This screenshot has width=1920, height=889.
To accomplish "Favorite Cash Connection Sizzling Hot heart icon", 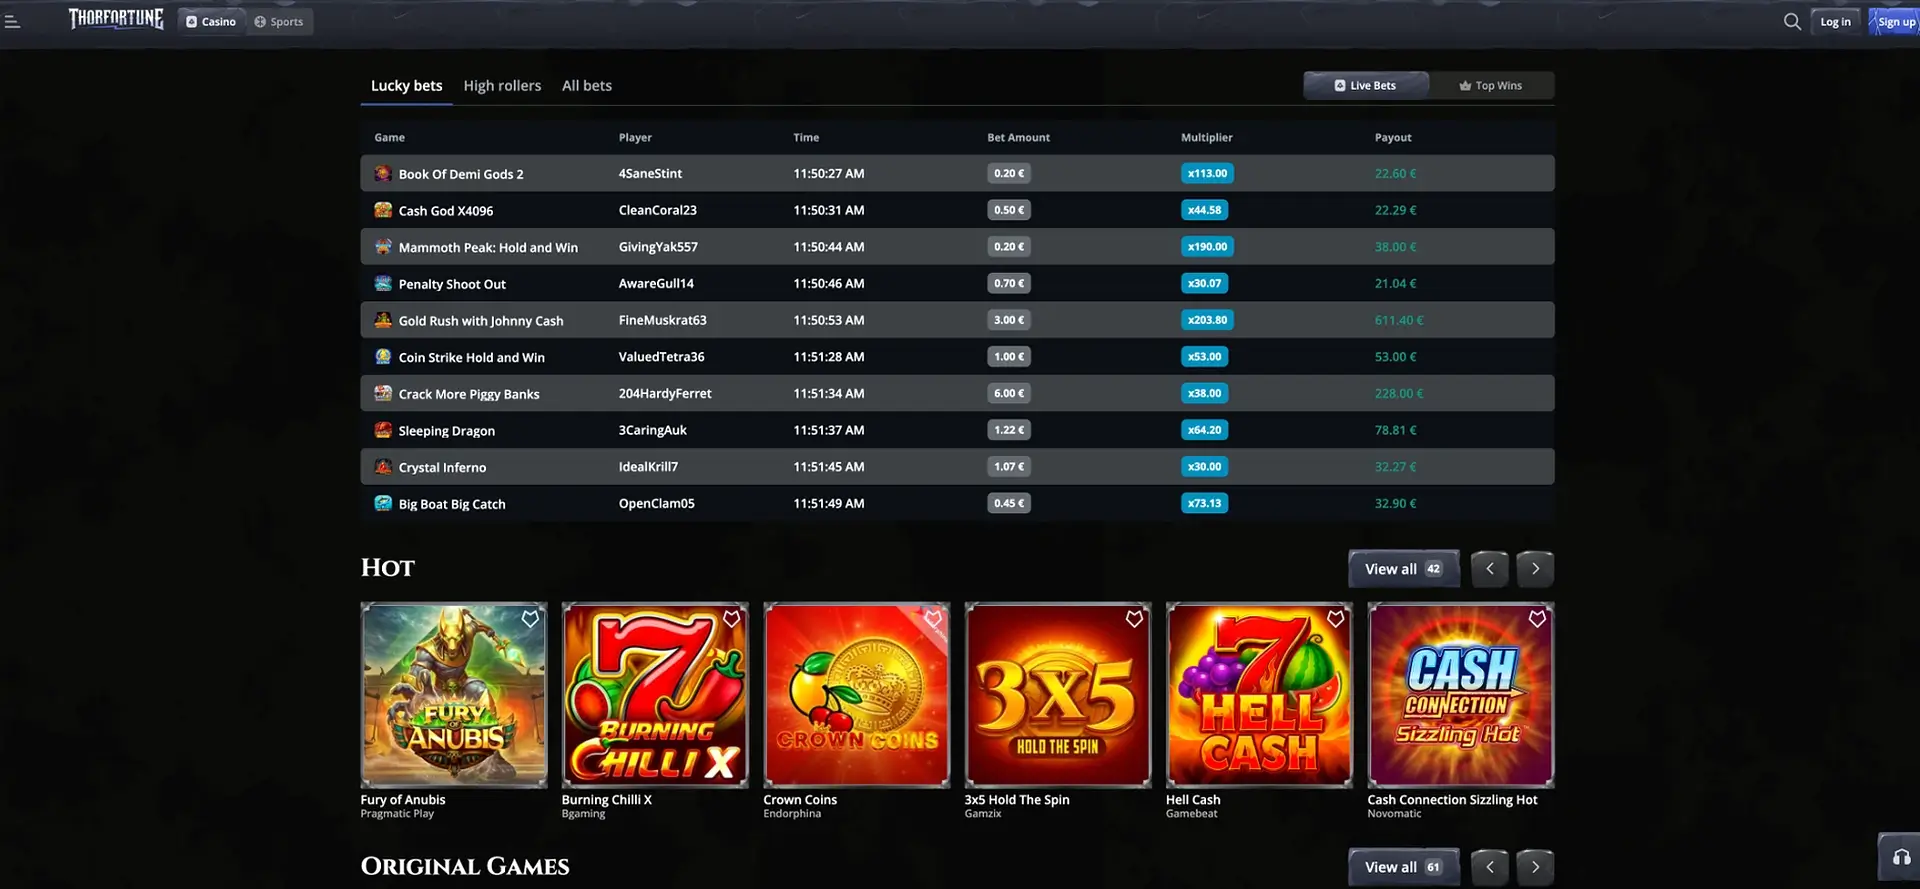I will click(x=1537, y=619).
